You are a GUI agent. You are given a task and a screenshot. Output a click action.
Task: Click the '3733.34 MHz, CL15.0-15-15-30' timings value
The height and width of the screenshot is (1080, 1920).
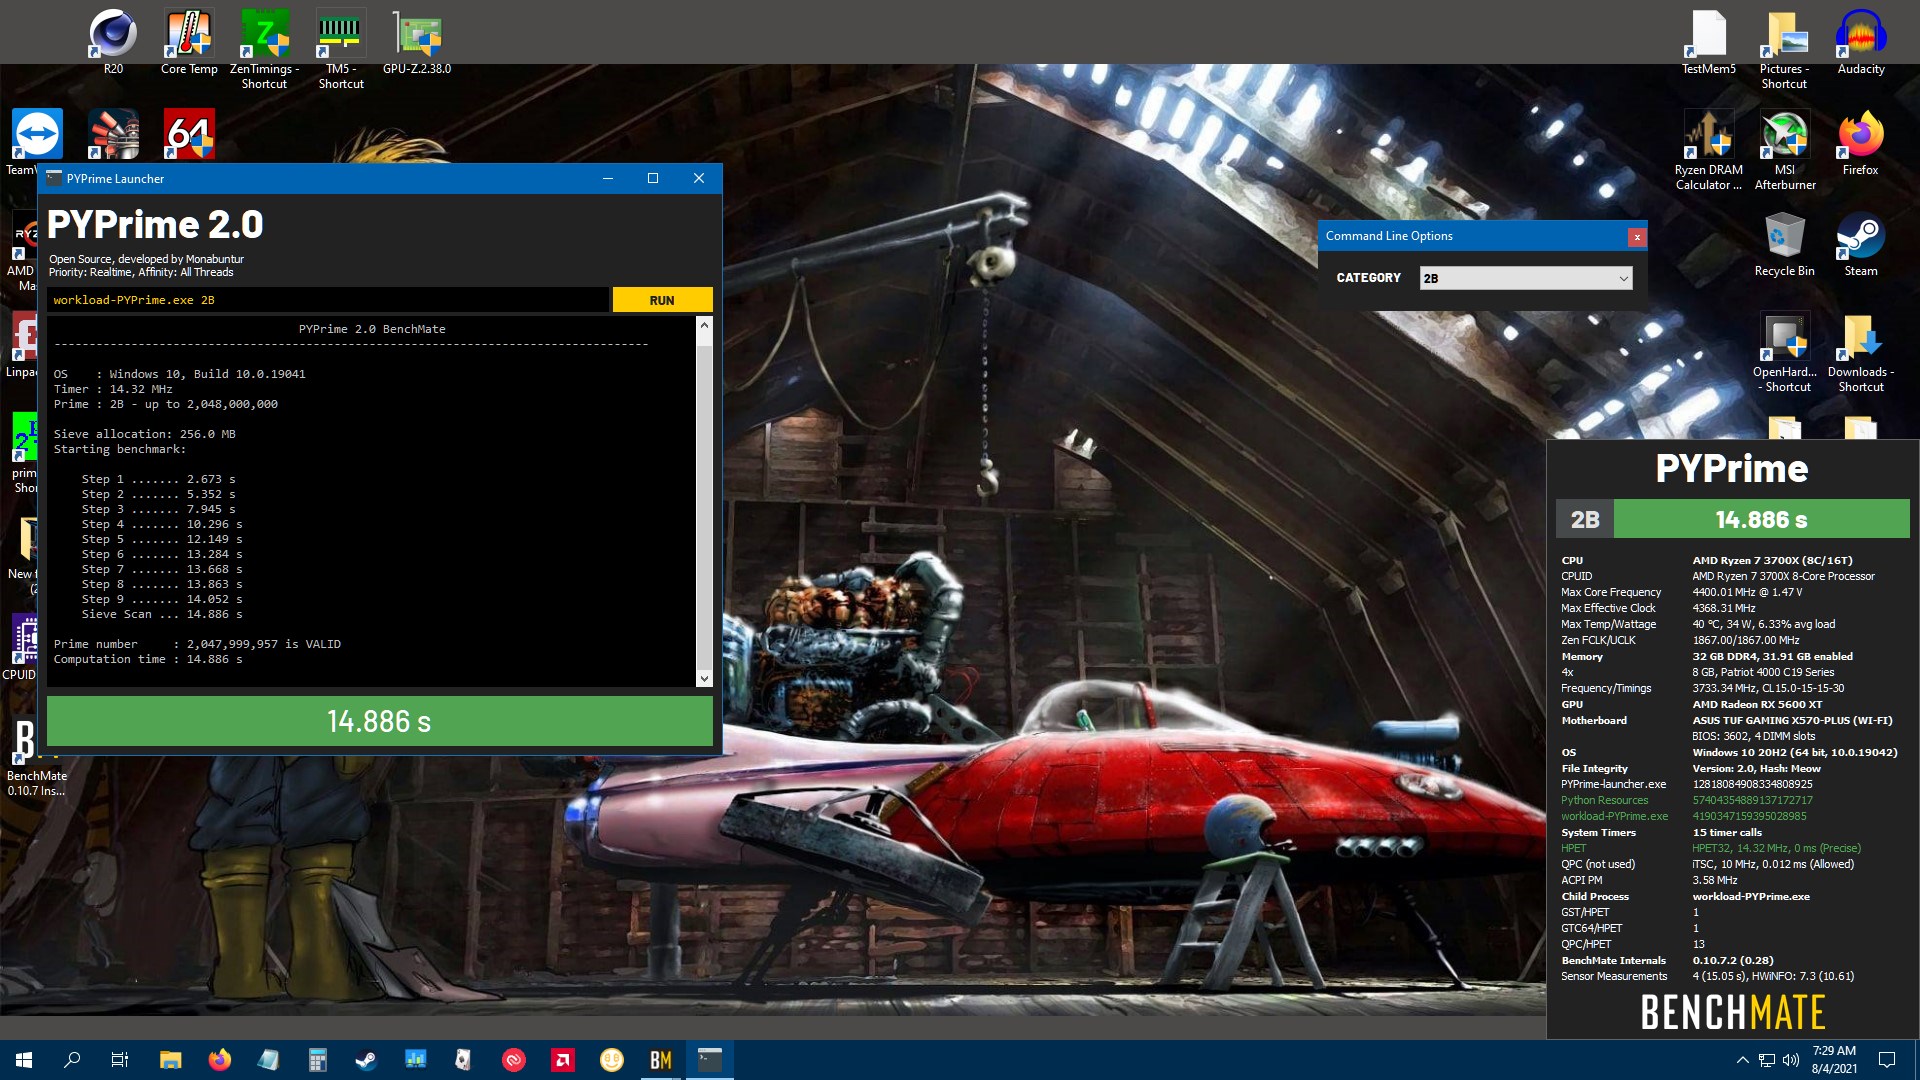click(x=1768, y=688)
